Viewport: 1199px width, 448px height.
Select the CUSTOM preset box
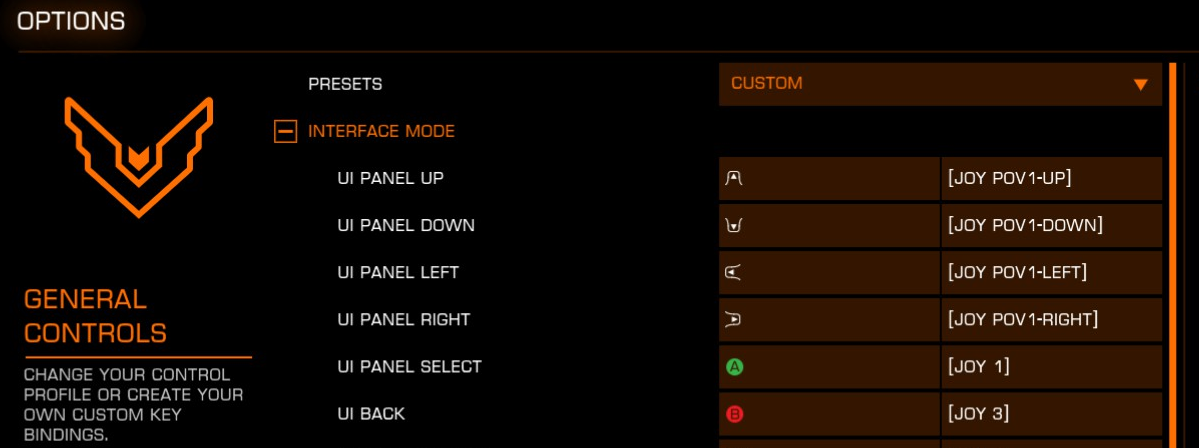[x=940, y=84]
